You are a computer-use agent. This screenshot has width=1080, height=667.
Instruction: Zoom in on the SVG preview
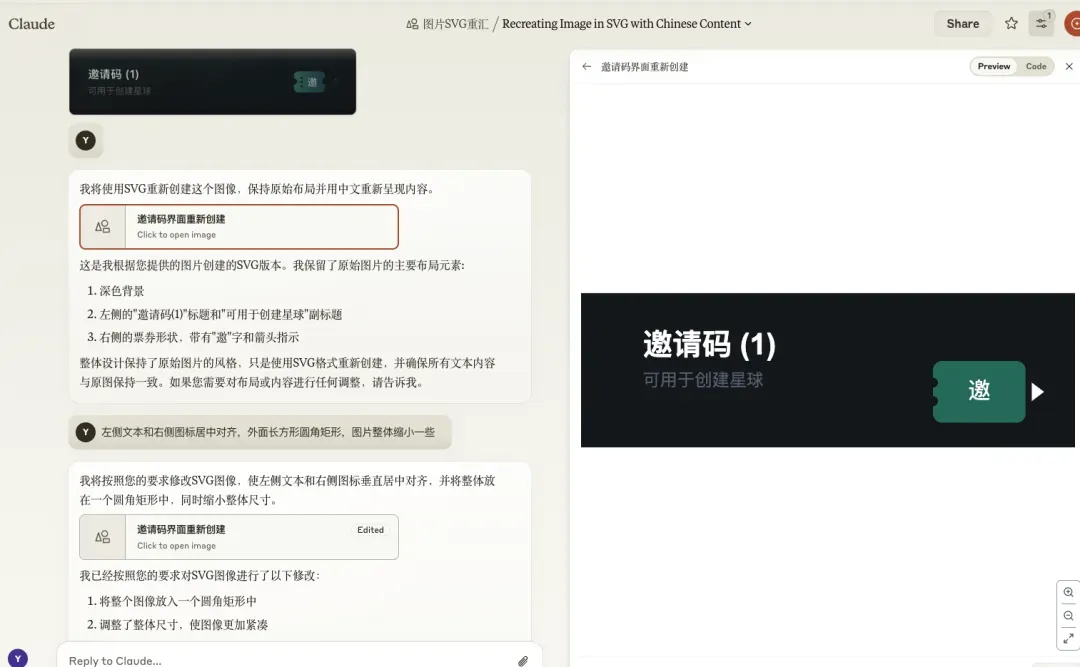pyautogui.click(x=1068, y=593)
